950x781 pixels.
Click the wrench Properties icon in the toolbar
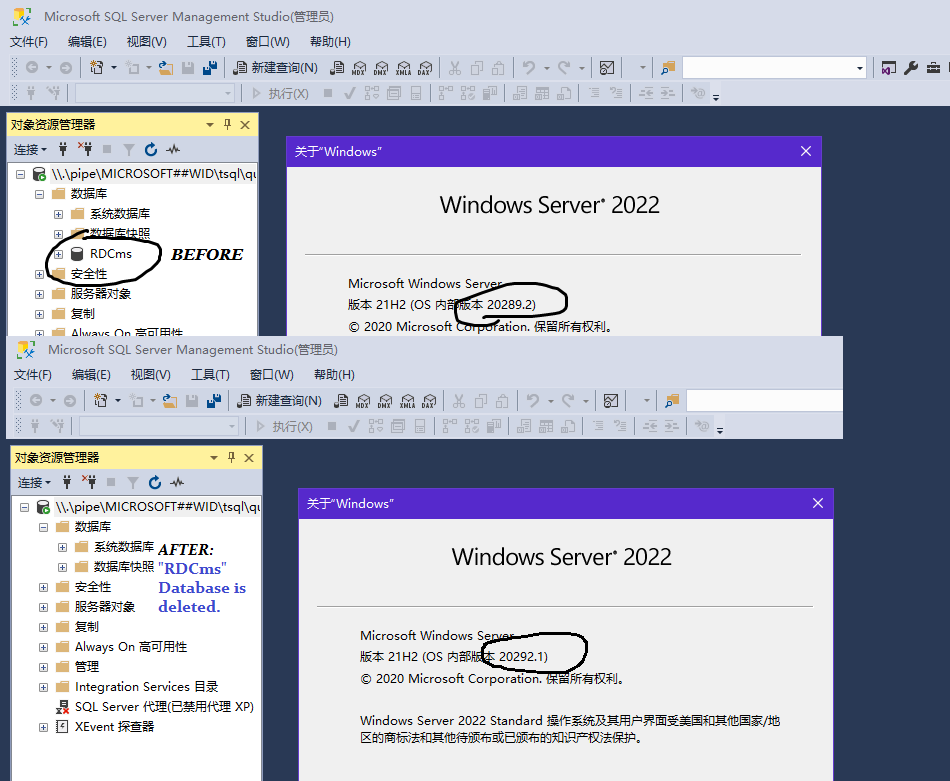[x=911, y=68]
